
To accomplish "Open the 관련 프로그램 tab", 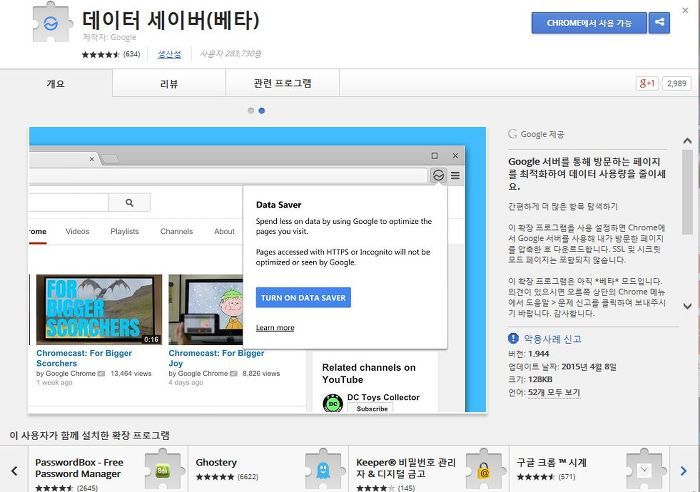I will [x=282, y=83].
